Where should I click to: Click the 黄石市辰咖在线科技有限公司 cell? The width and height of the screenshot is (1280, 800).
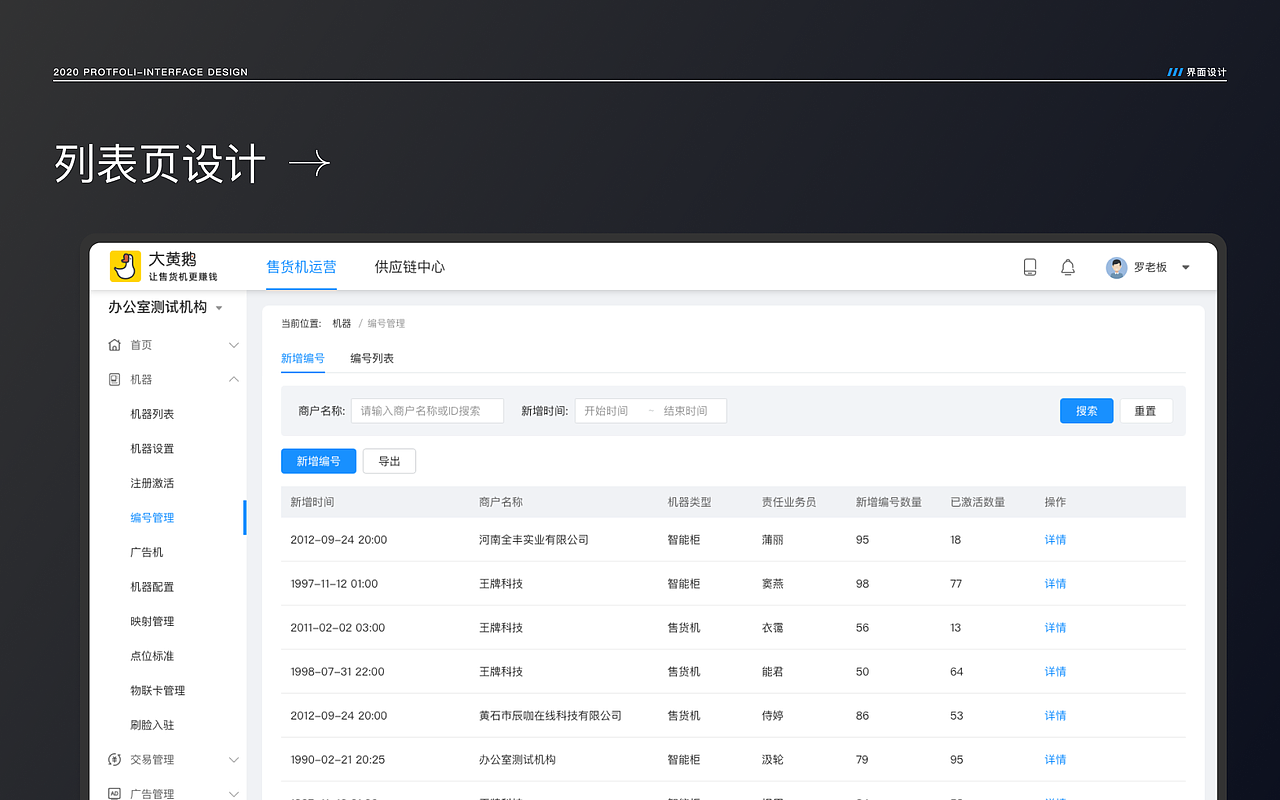click(x=550, y=716)
